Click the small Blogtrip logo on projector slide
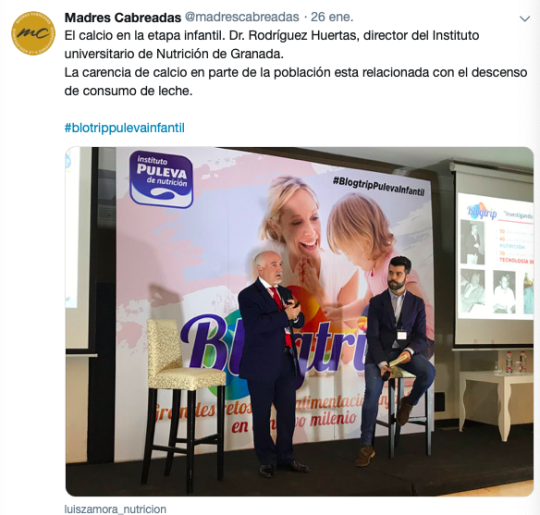 (482, 212)
